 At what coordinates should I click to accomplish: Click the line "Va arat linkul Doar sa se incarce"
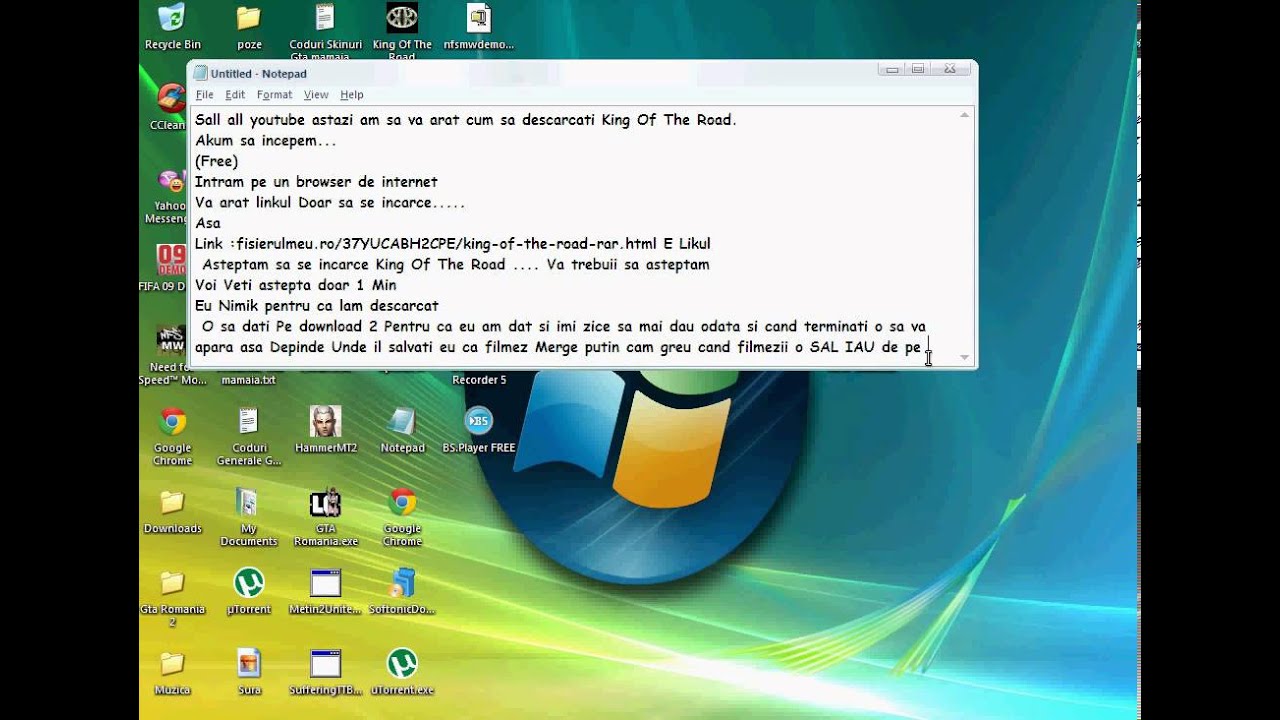click(330, 203)
